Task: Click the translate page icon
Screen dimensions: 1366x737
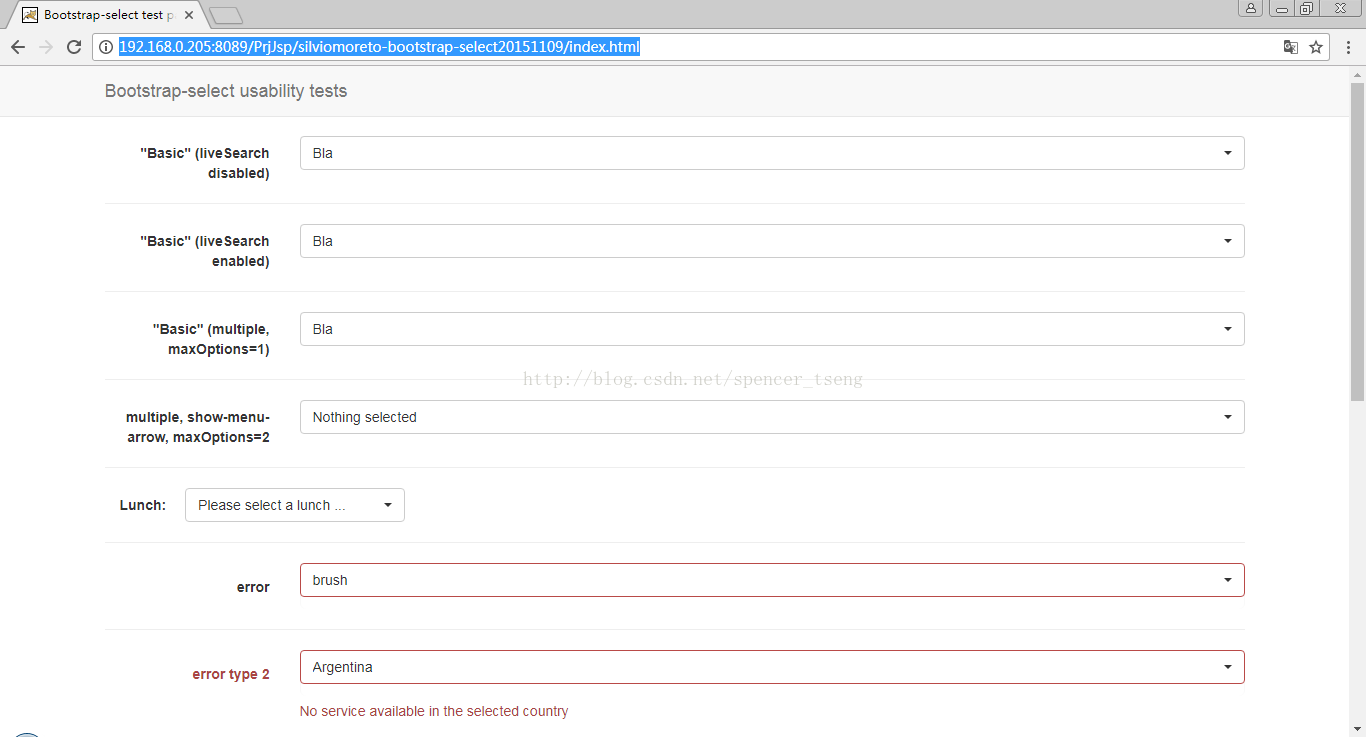Action: (1291, 47)
